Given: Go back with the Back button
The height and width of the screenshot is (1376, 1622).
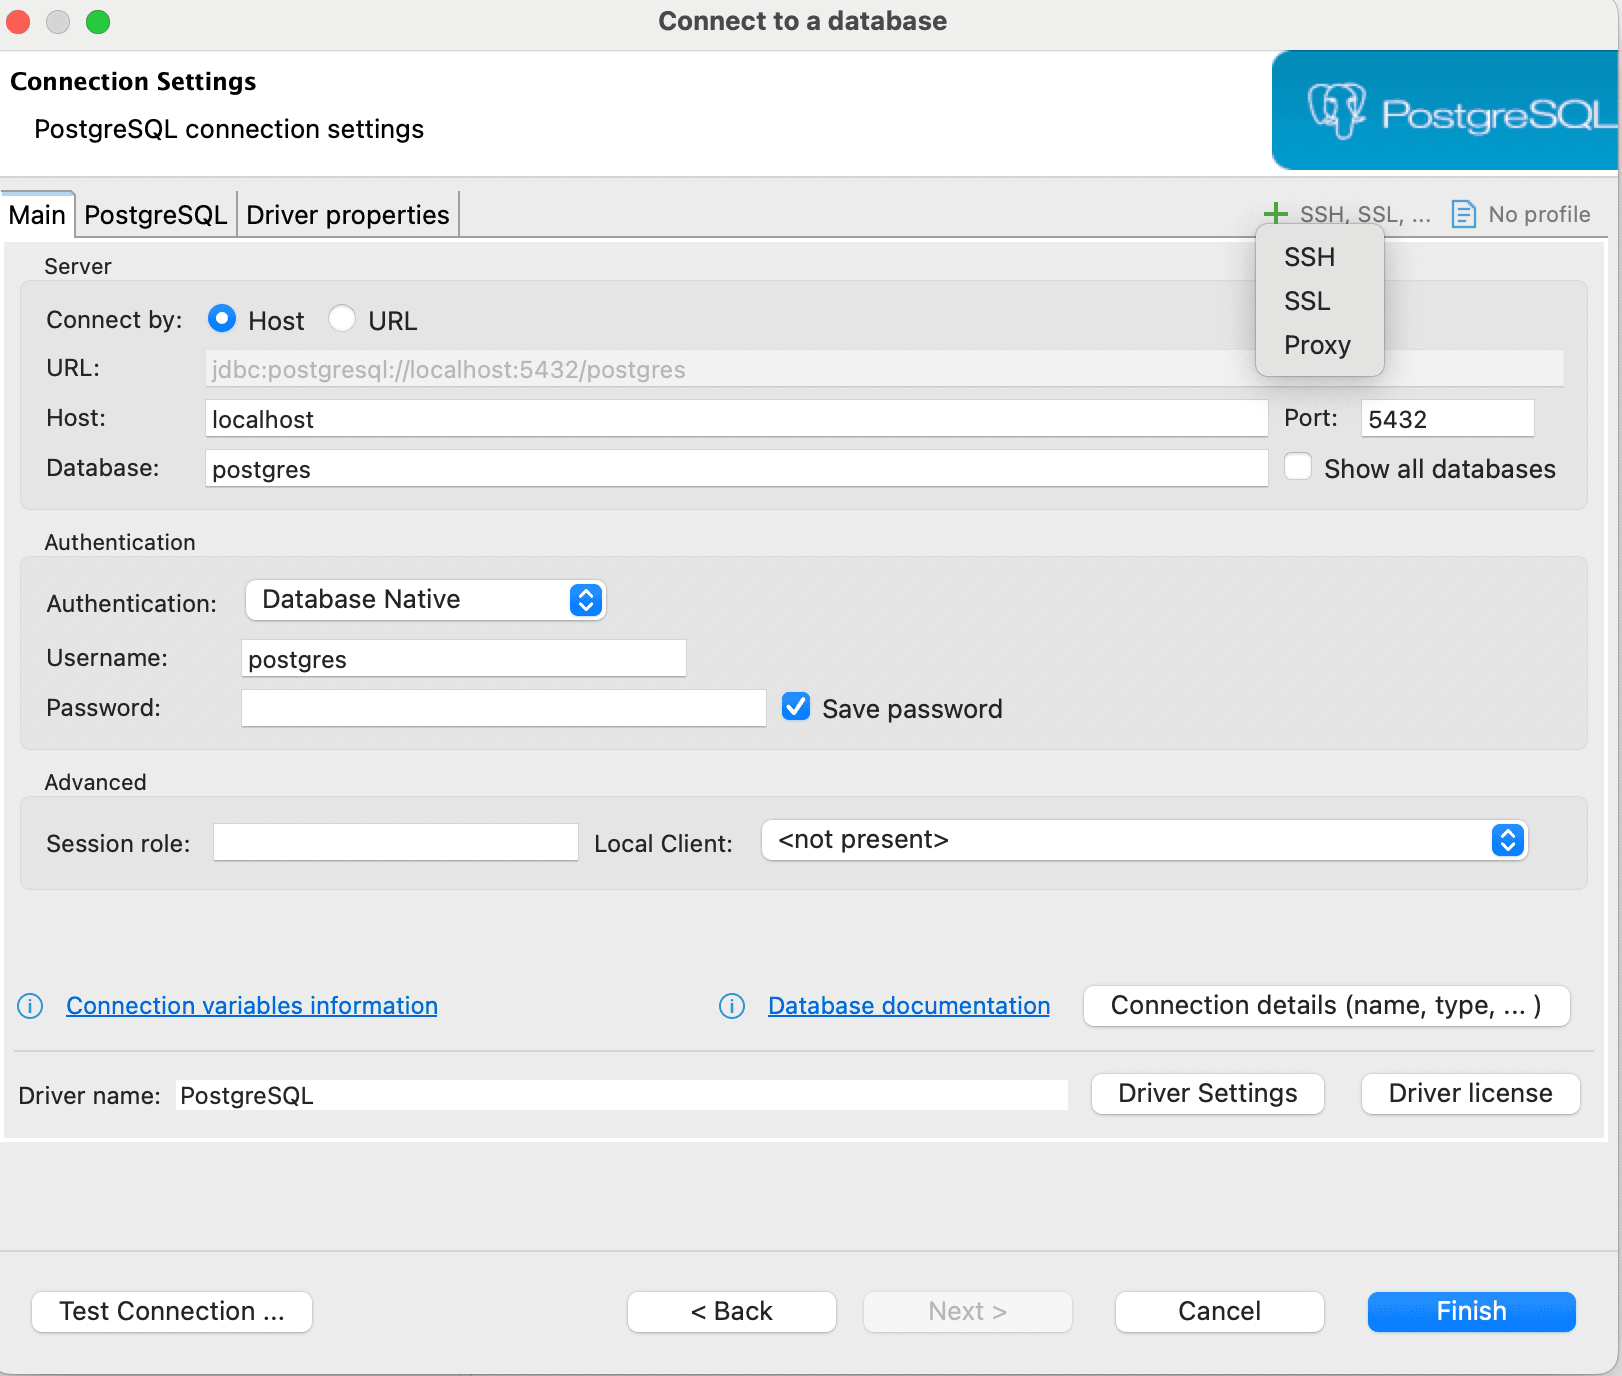Looking at the screenshot, I should [x=732, y=1312].
